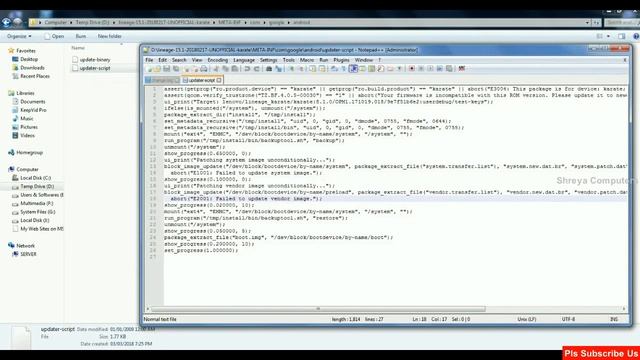Open Find with the binoculars icon
This screenshot has width=640, height=360.
point(269,69)
